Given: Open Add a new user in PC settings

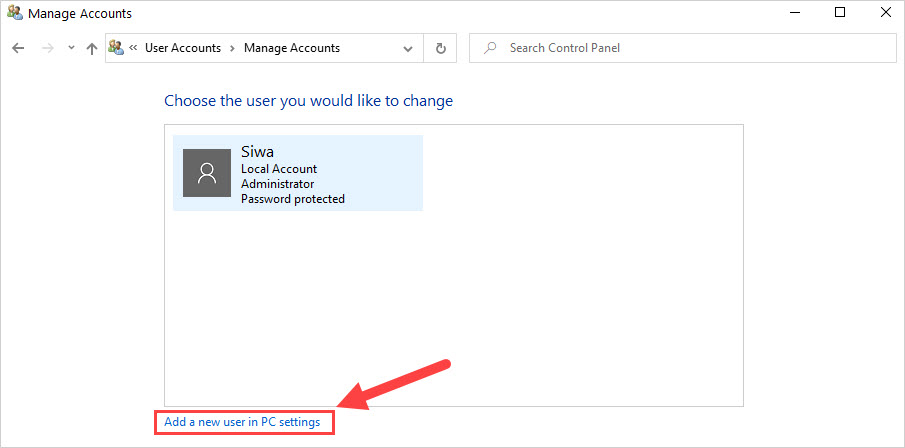Looking at the screenshot, I should point(242,423).
